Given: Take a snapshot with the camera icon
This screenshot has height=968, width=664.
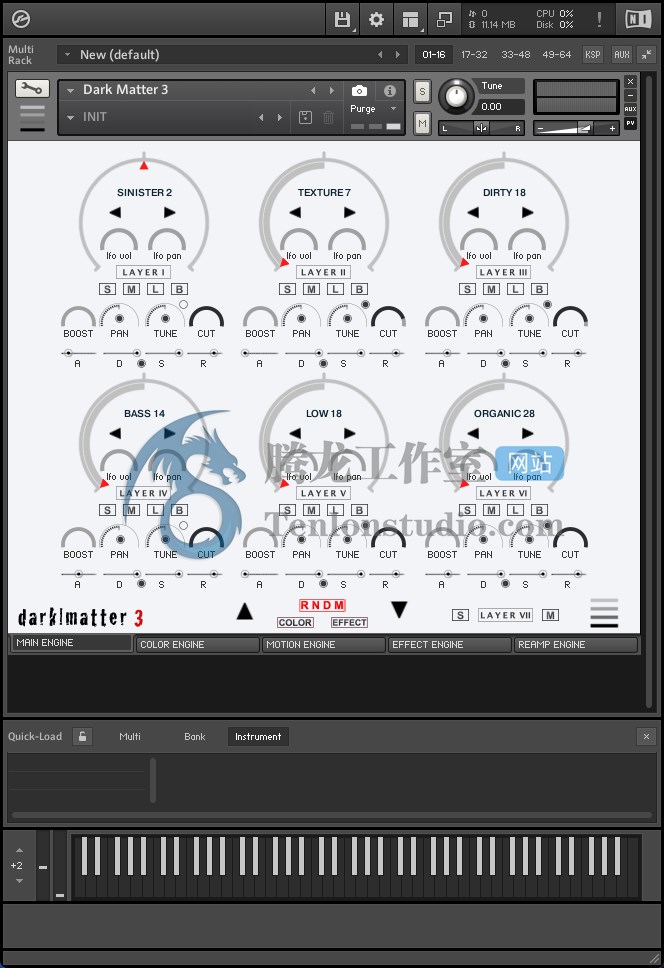Looking at the screenshot, I should point(359,91).
